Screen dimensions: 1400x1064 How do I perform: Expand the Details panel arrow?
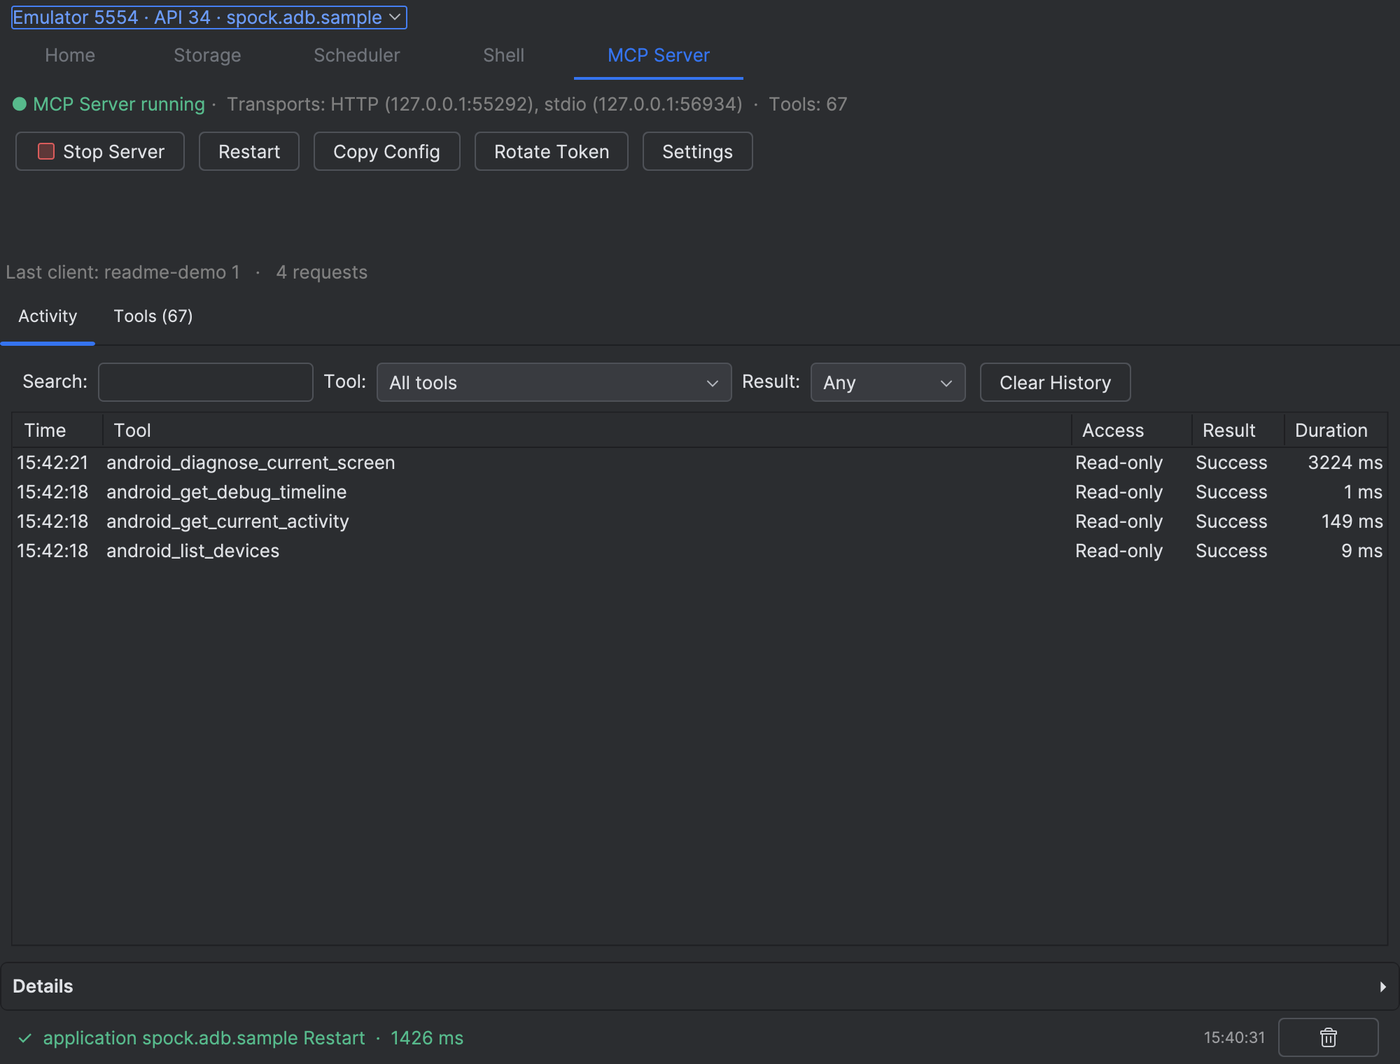[x=1383, y=987]
